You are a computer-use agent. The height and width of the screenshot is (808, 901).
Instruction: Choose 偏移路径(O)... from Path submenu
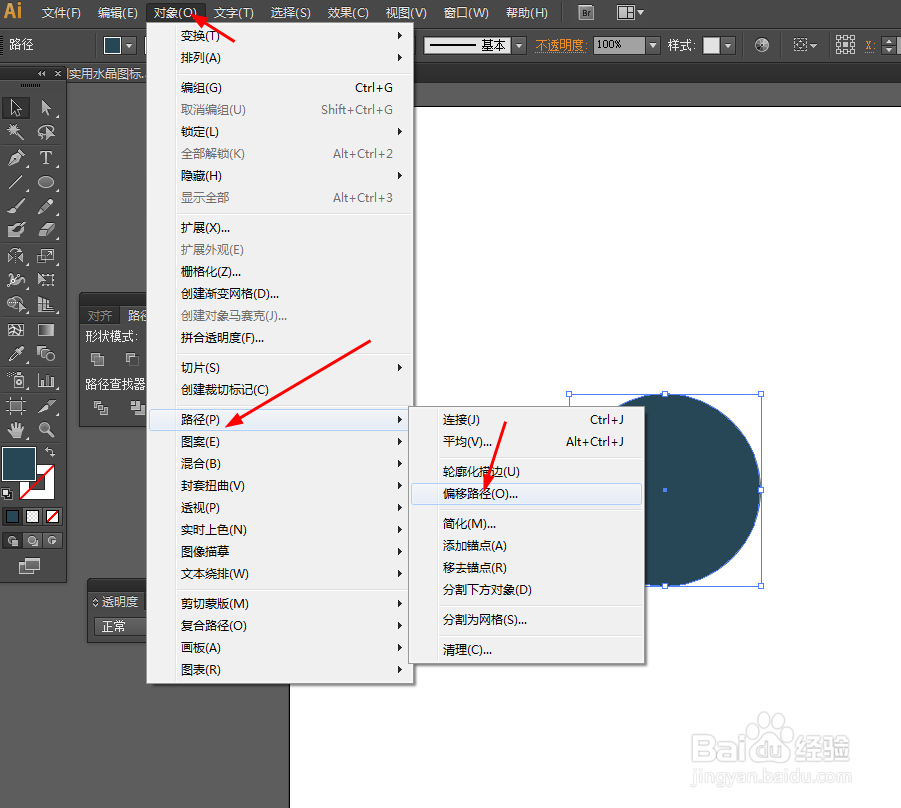click(526, 494)
